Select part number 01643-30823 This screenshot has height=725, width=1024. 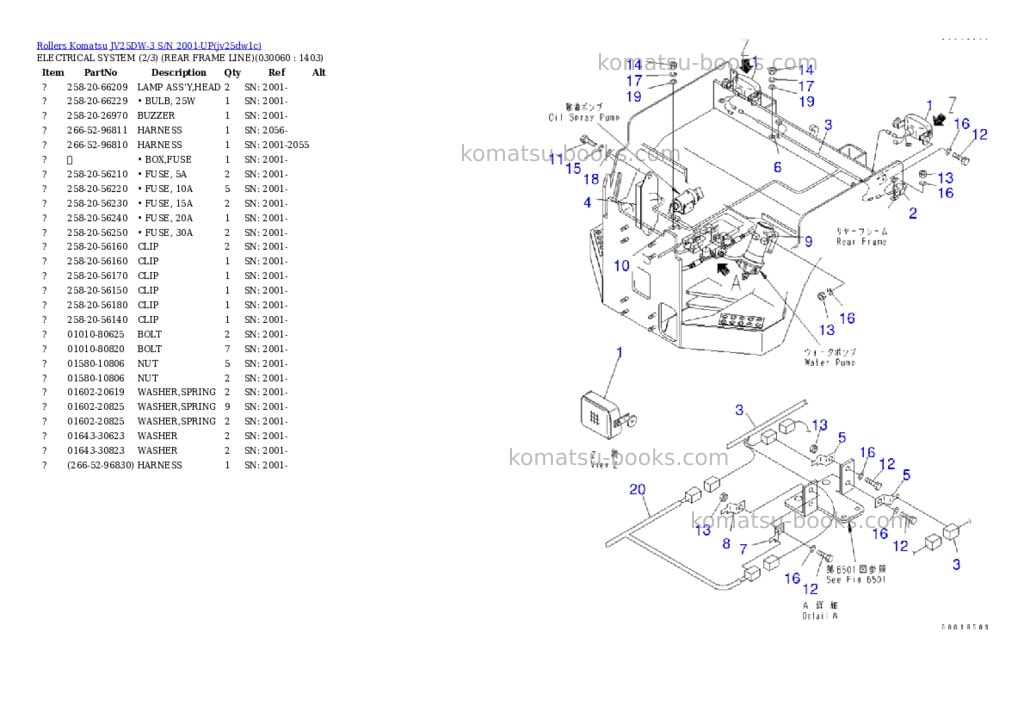95,451
